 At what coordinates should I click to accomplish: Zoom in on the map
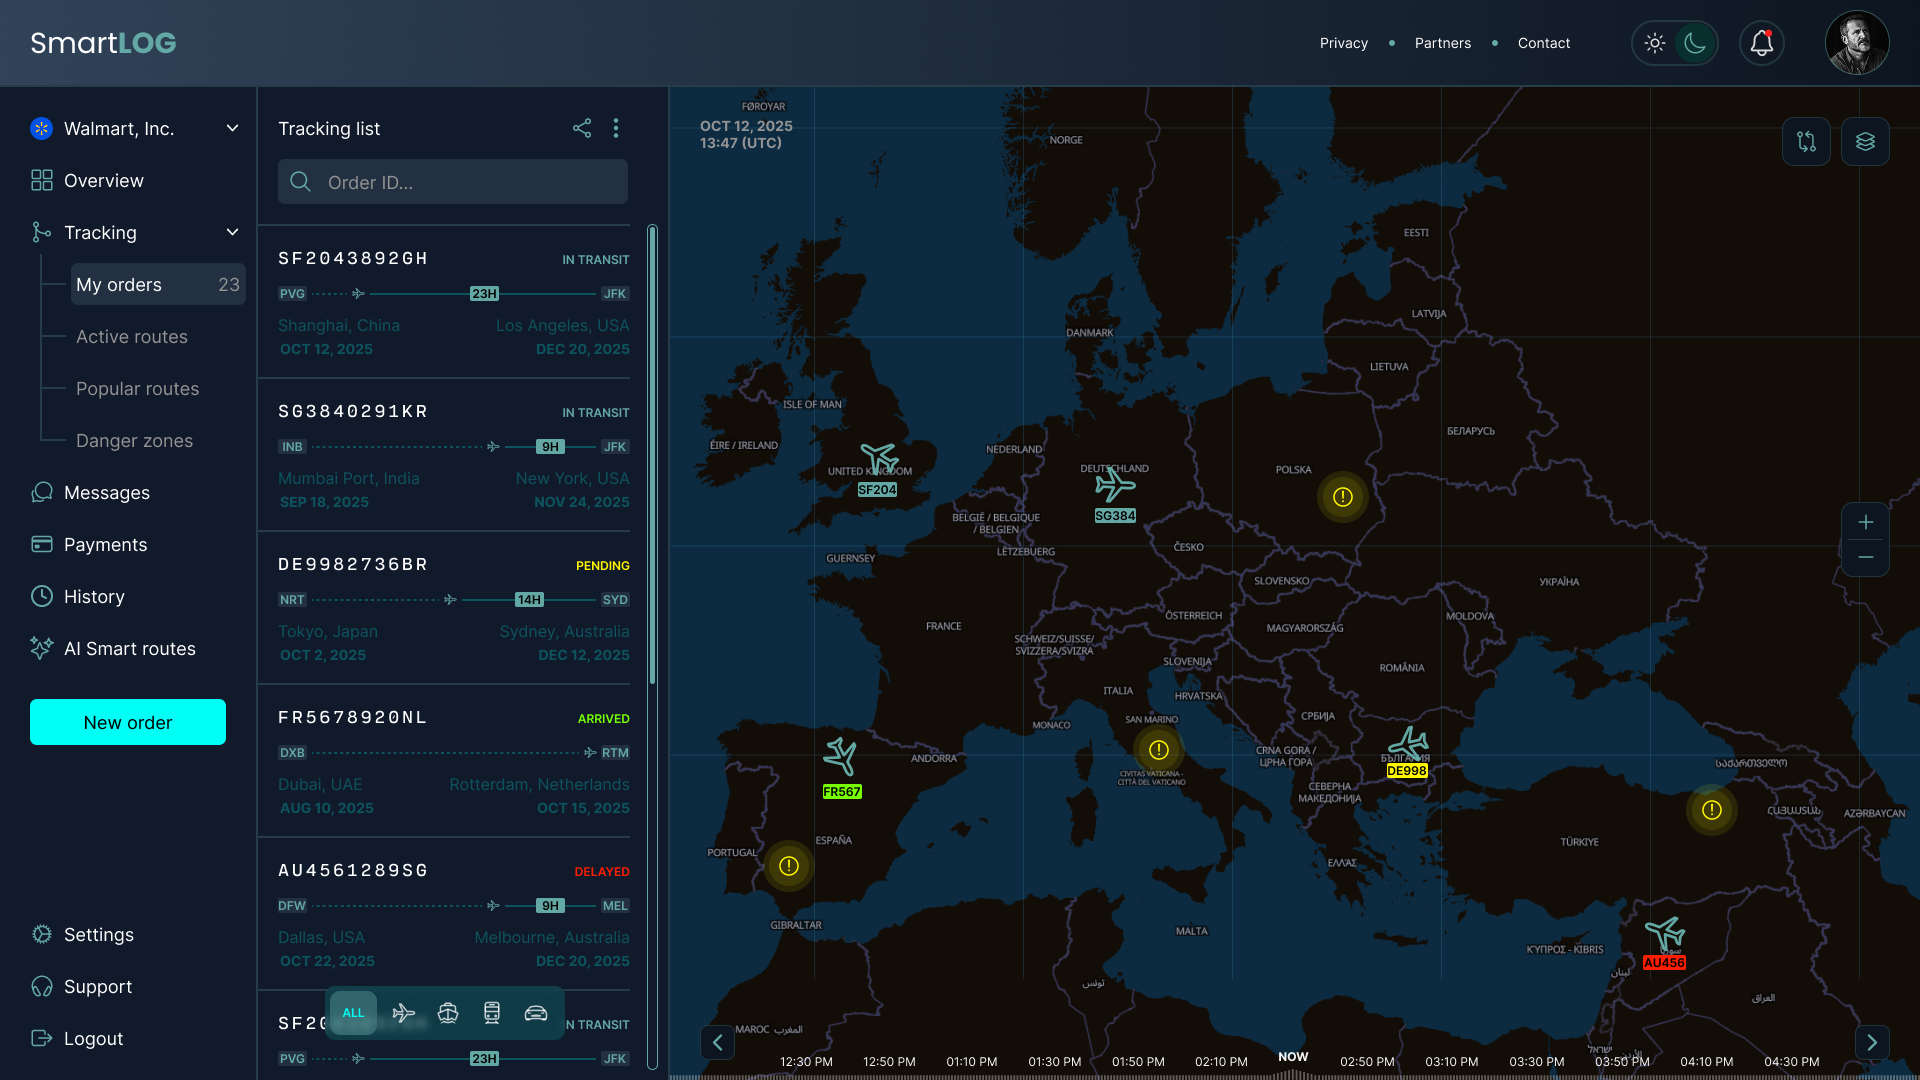point(1866,522)
